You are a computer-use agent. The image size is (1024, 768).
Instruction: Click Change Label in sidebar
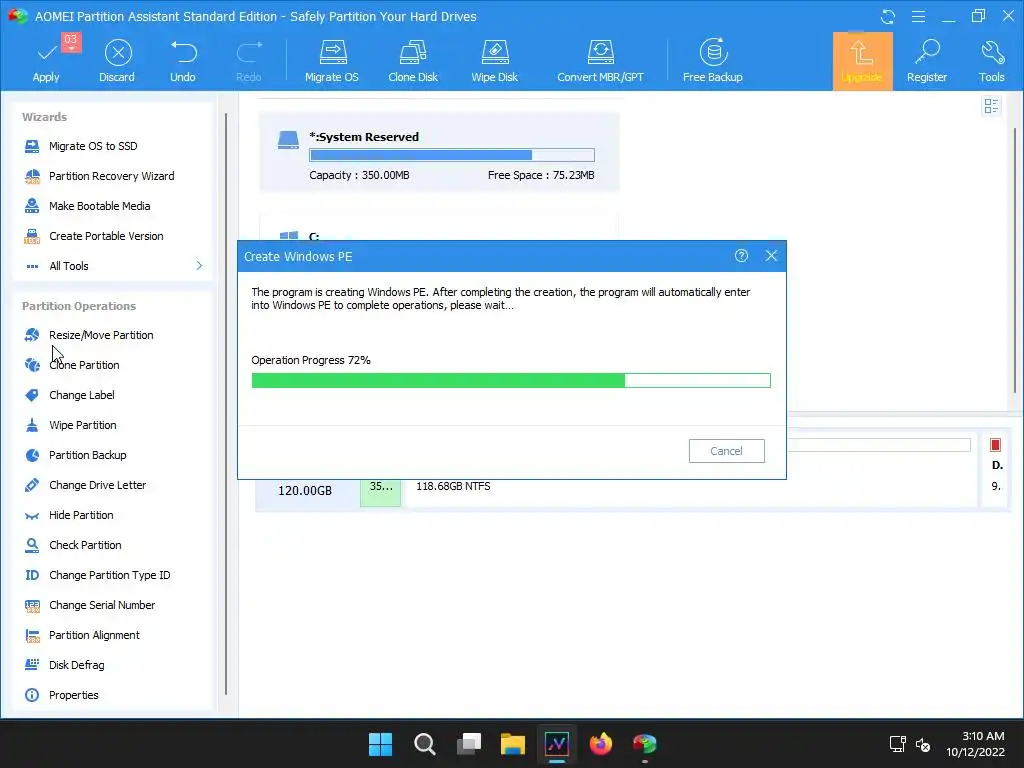tap(82, 395)
